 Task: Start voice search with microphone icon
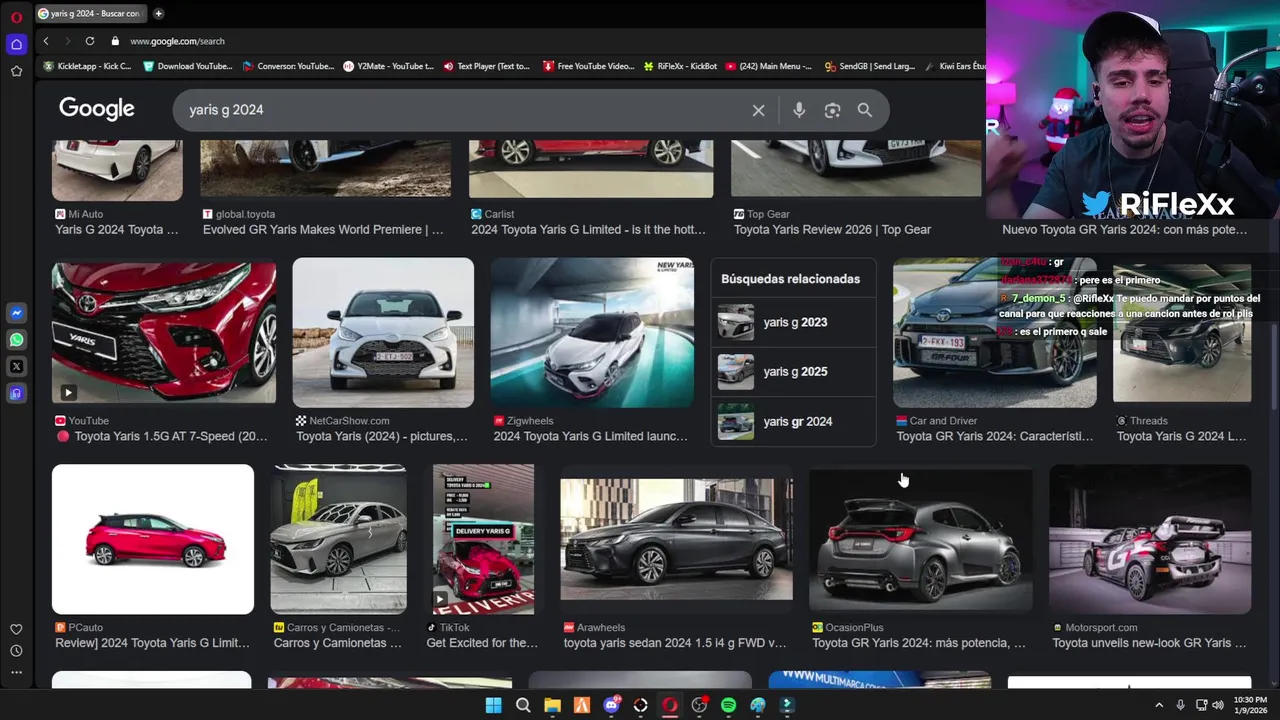[799, 110]
